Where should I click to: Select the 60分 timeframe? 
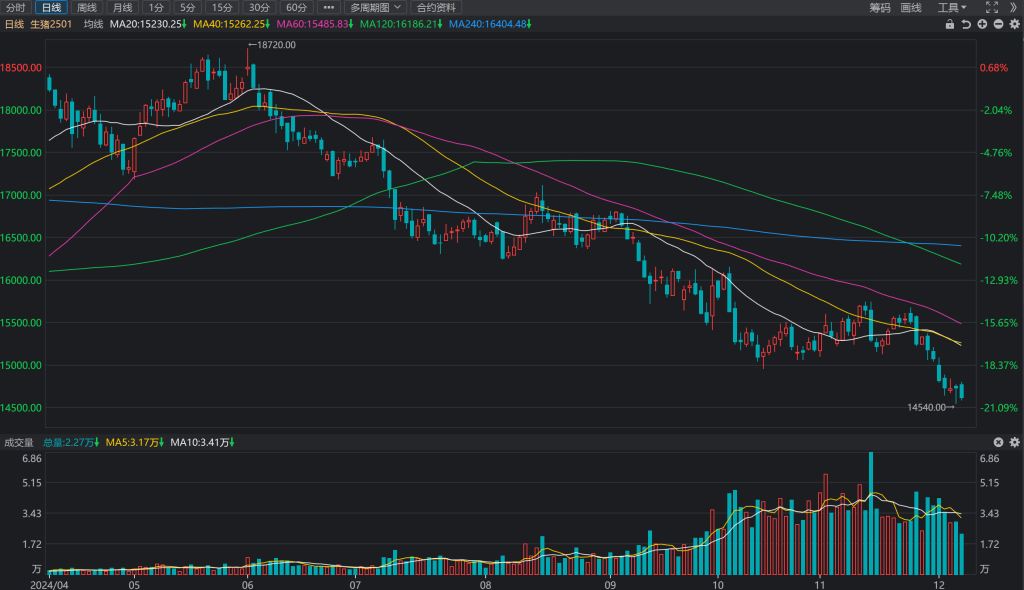296,7
